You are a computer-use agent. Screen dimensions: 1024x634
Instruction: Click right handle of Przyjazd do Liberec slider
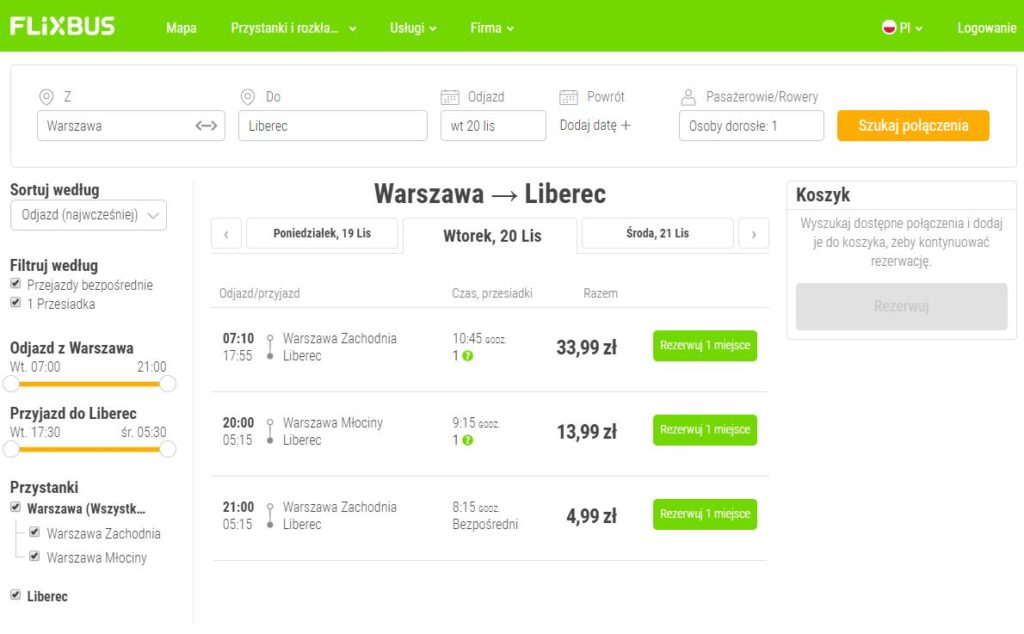168,449
